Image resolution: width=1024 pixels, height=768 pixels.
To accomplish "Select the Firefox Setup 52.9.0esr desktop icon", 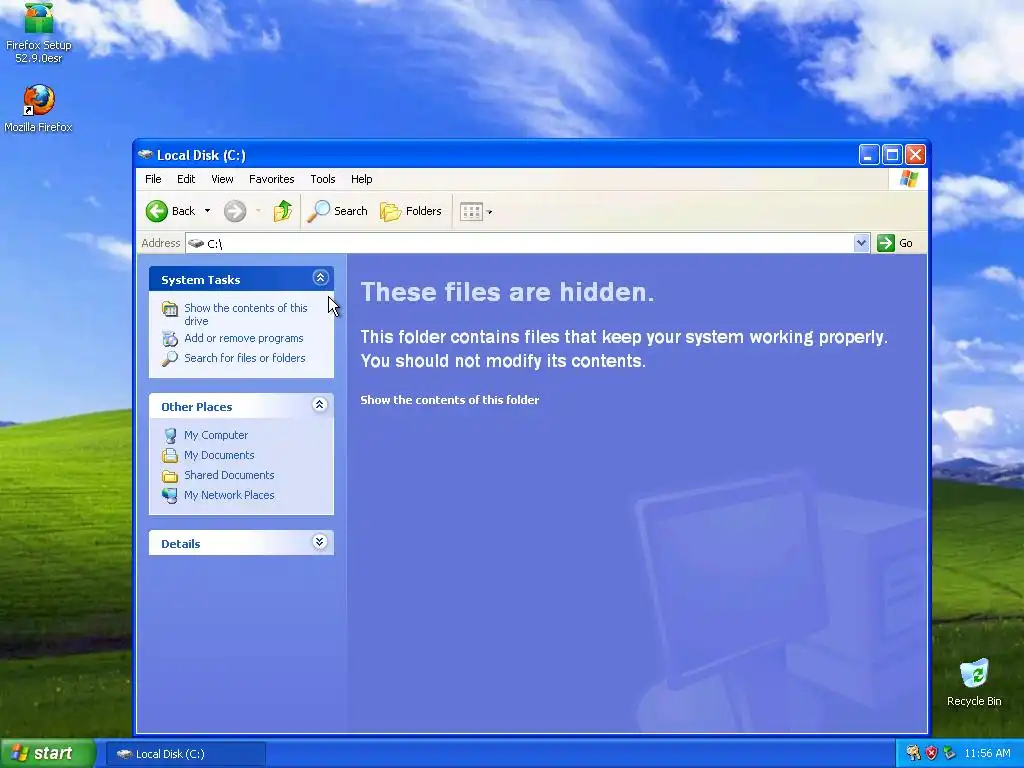I will pos(39,33).
